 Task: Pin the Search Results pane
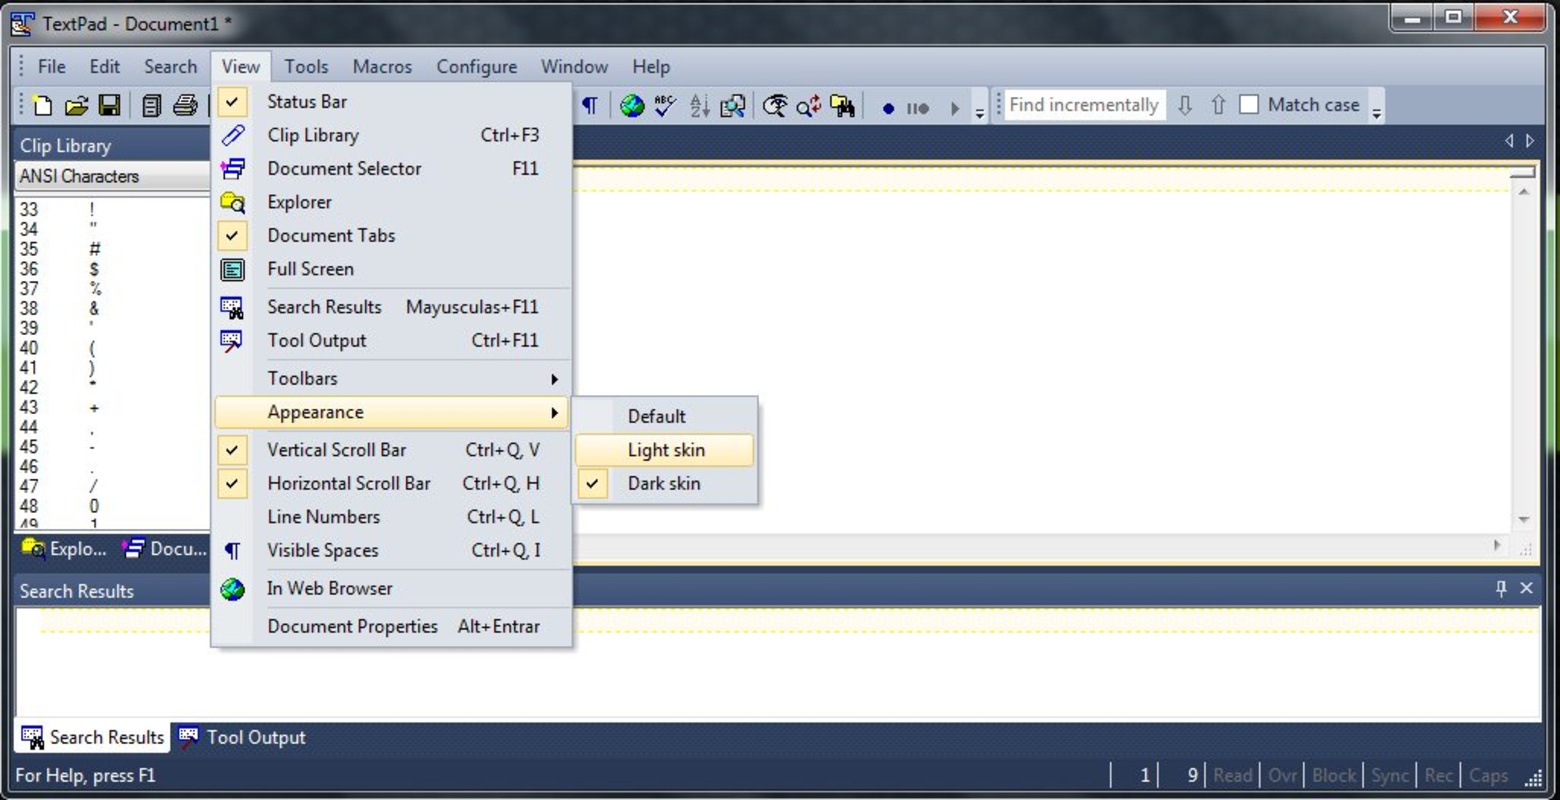tap(1501, 588)
